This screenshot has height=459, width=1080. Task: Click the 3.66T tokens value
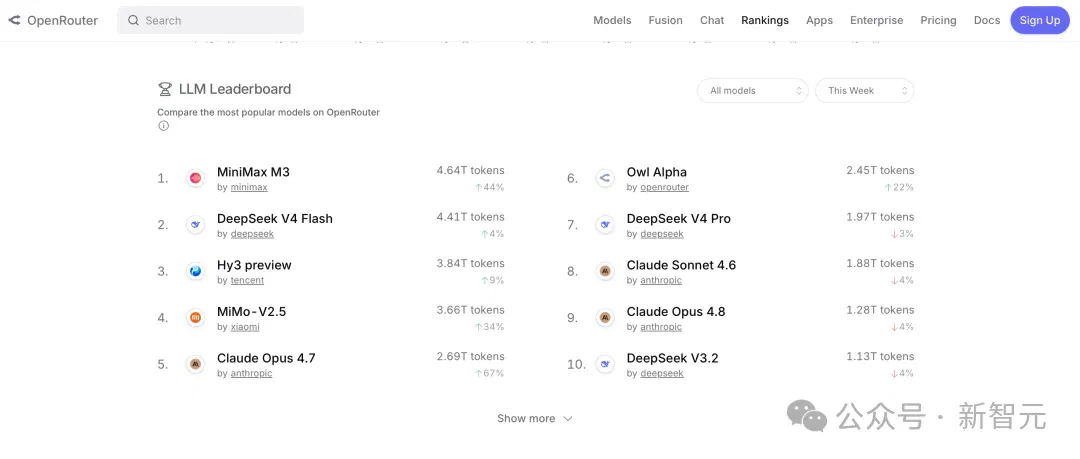coord(470,309)
